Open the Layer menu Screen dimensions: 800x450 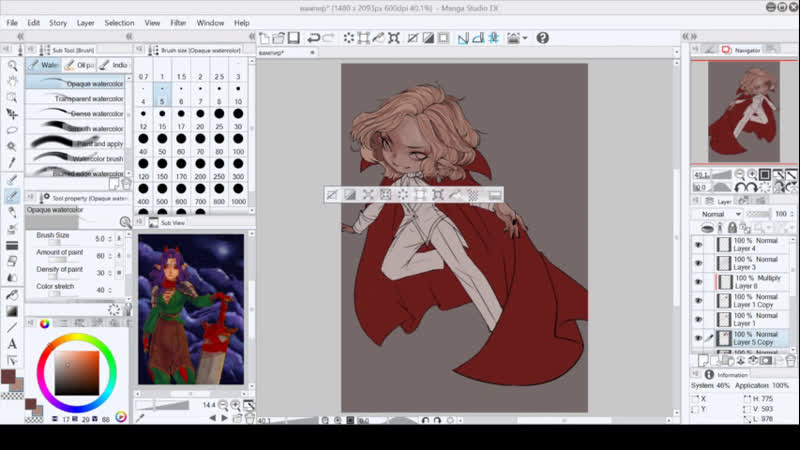coord(85,23)
